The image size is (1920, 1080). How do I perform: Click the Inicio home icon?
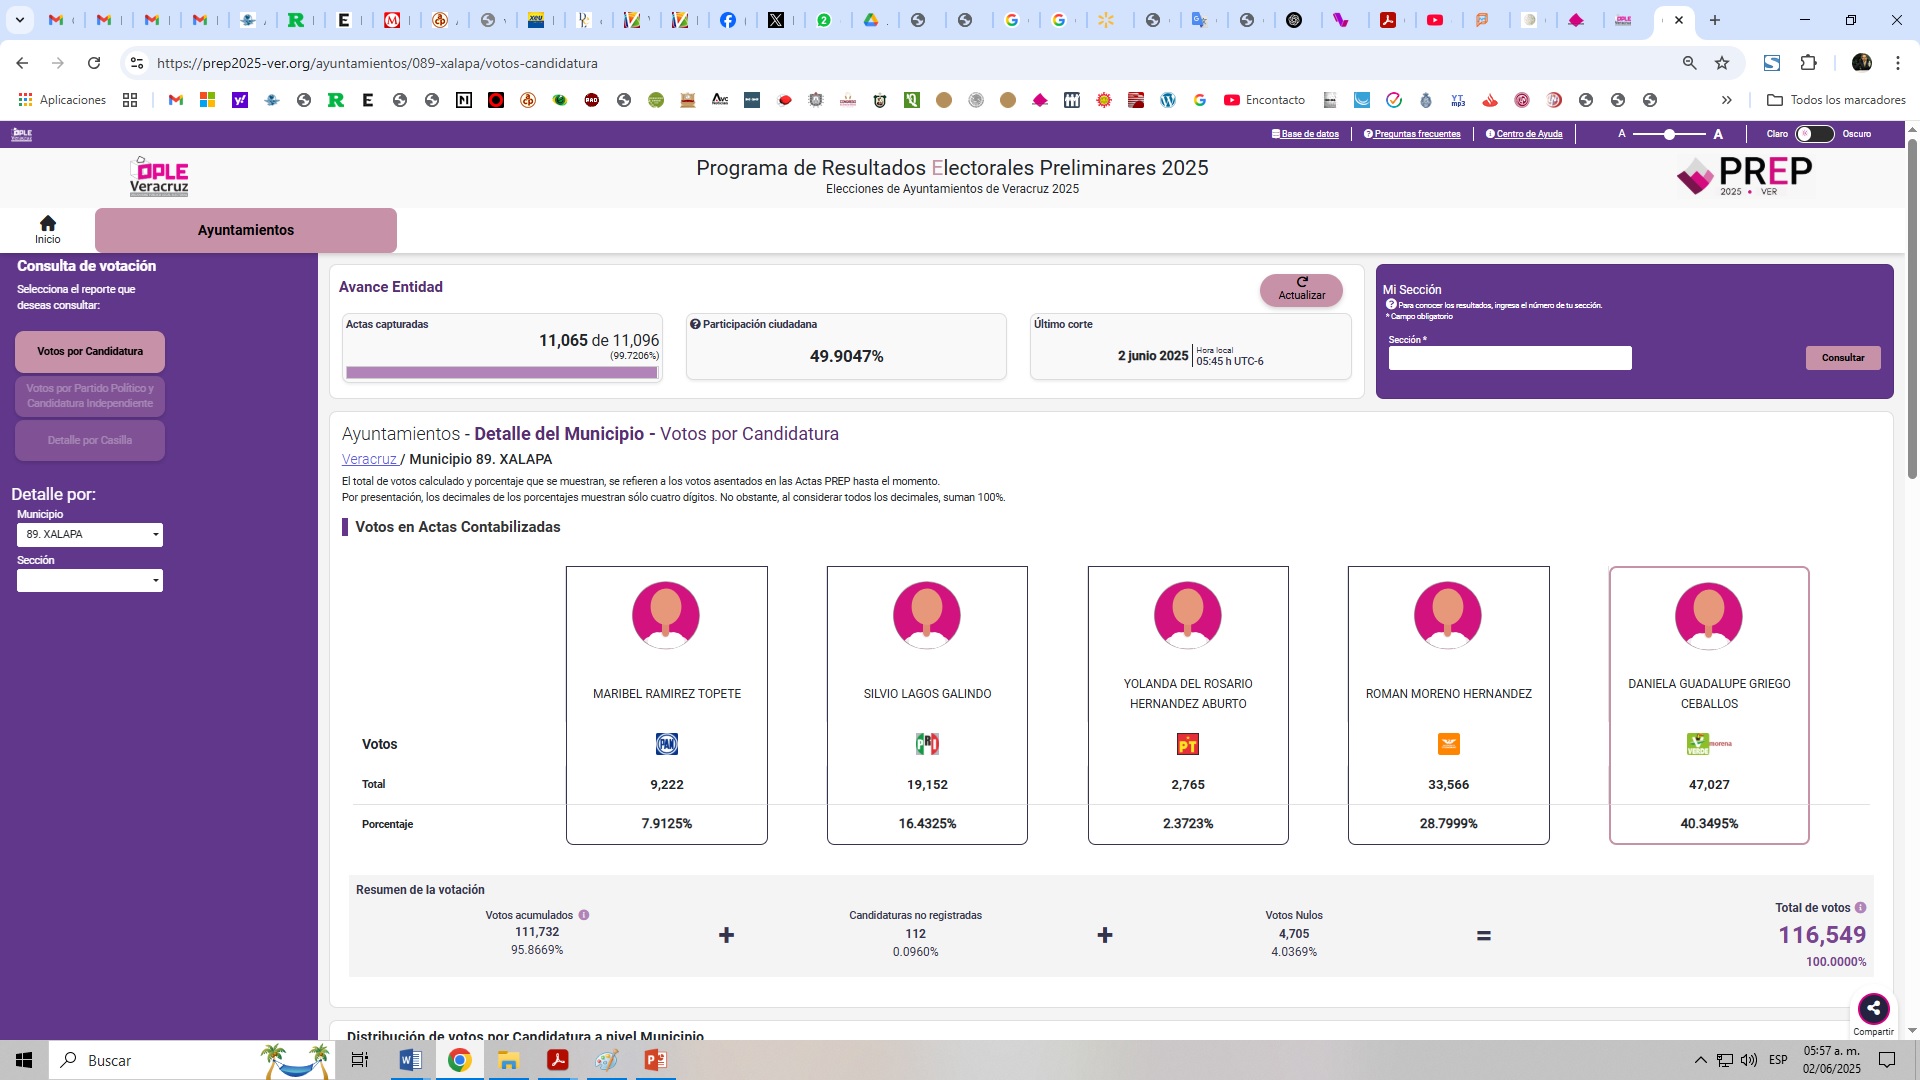47,224
